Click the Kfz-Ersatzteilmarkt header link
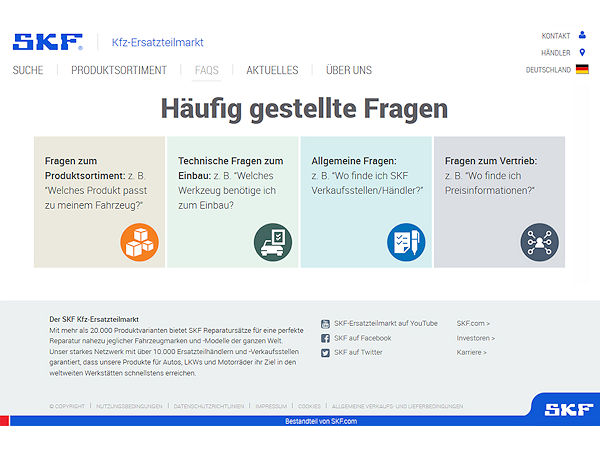Image resolution: width=600 pixels, height=450 pixels. [158, 42]
